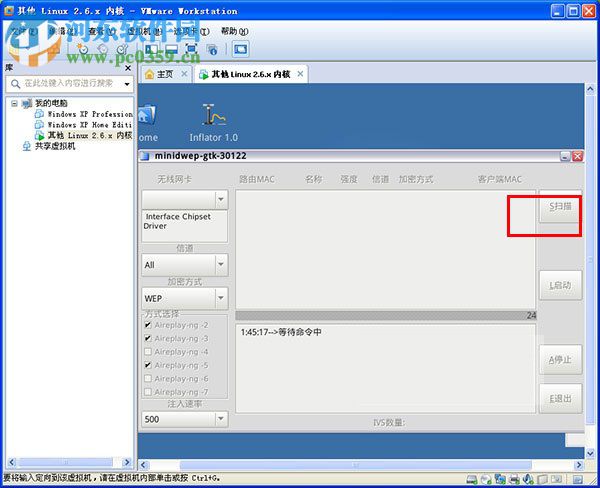Screen dimensions: 600x488
Task: Click the USB device status bar icon
Action: 543,478
